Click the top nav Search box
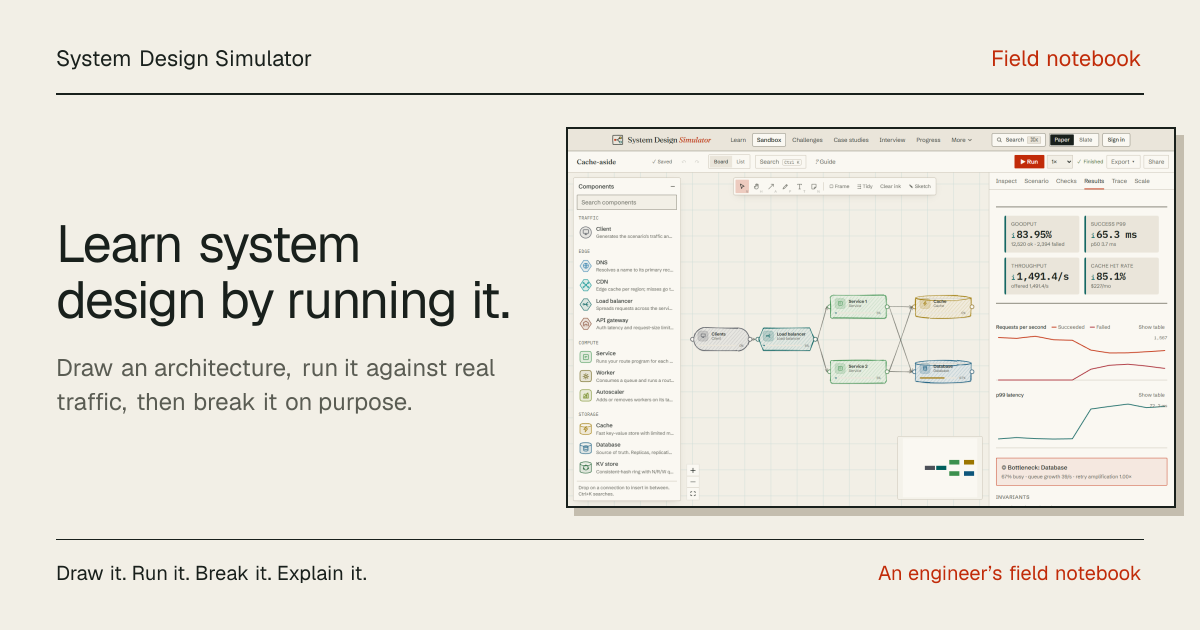 pyautogui.click(x=1019, y=140)
